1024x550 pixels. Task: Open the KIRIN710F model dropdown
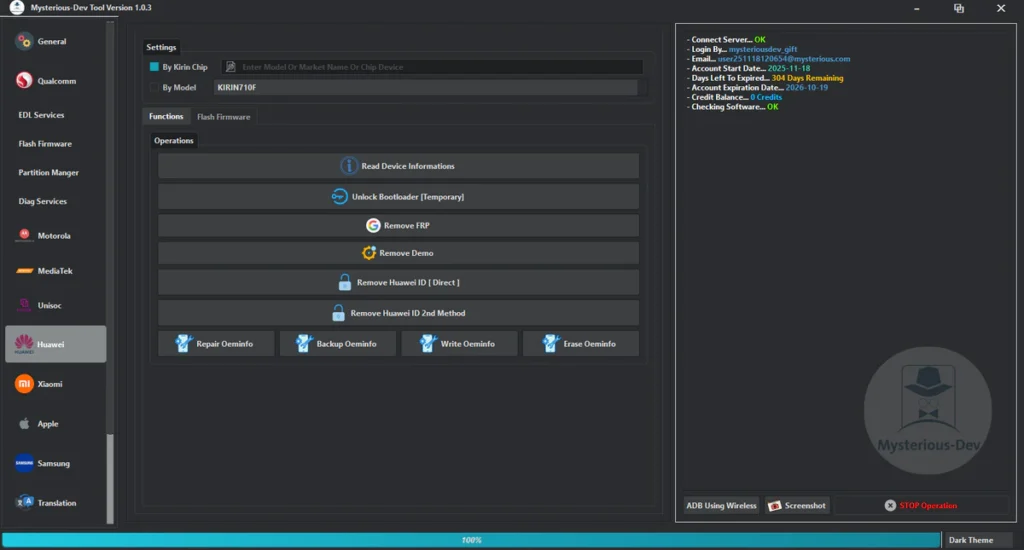pyautogui.click(x=426, y=88)
